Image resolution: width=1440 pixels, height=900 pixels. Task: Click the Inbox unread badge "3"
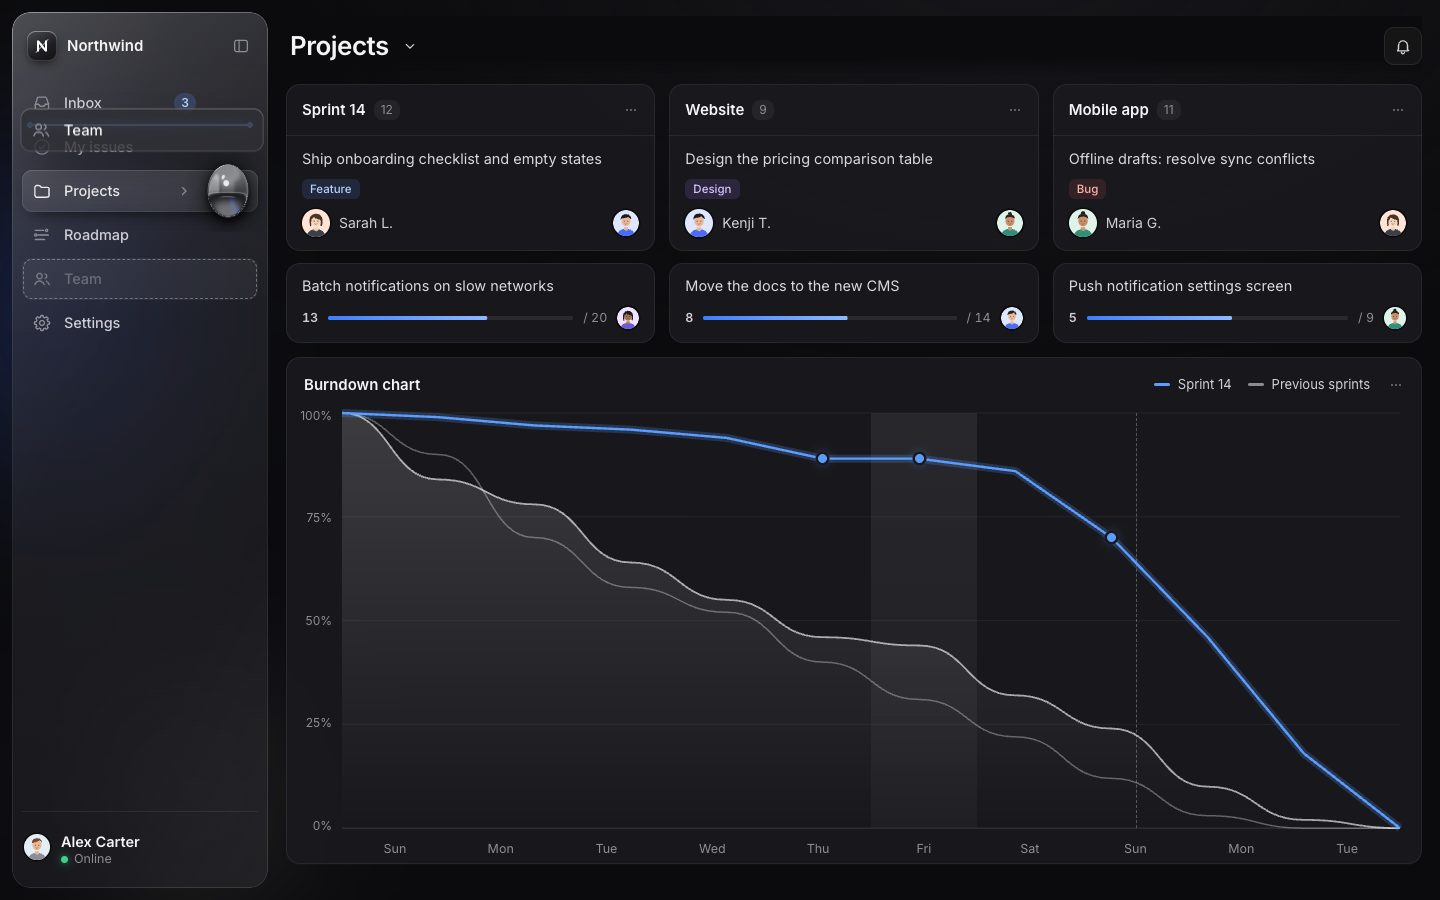185,102
